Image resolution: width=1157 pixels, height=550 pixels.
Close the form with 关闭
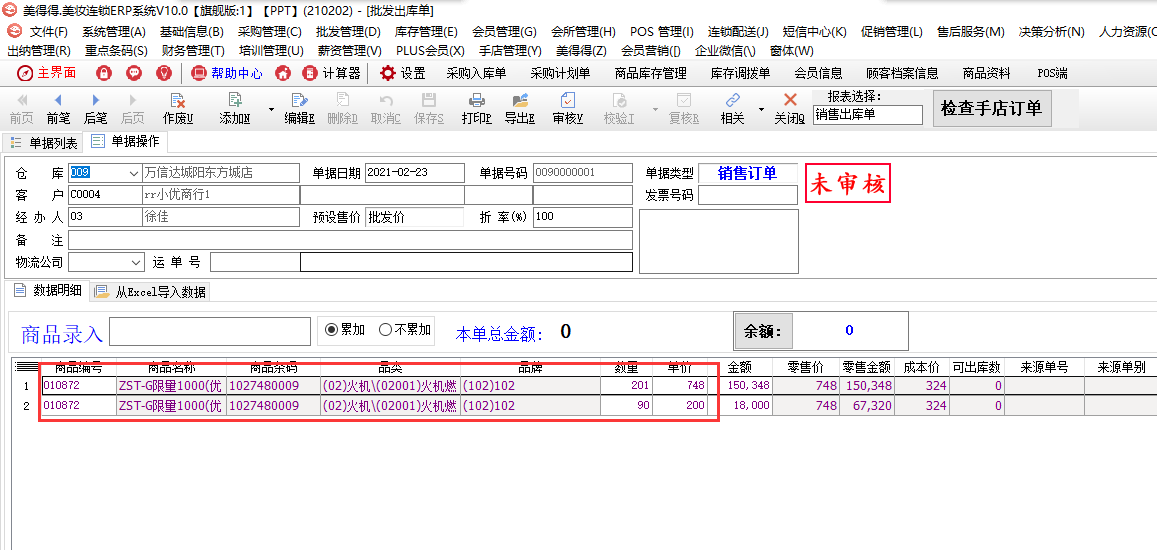790,109
